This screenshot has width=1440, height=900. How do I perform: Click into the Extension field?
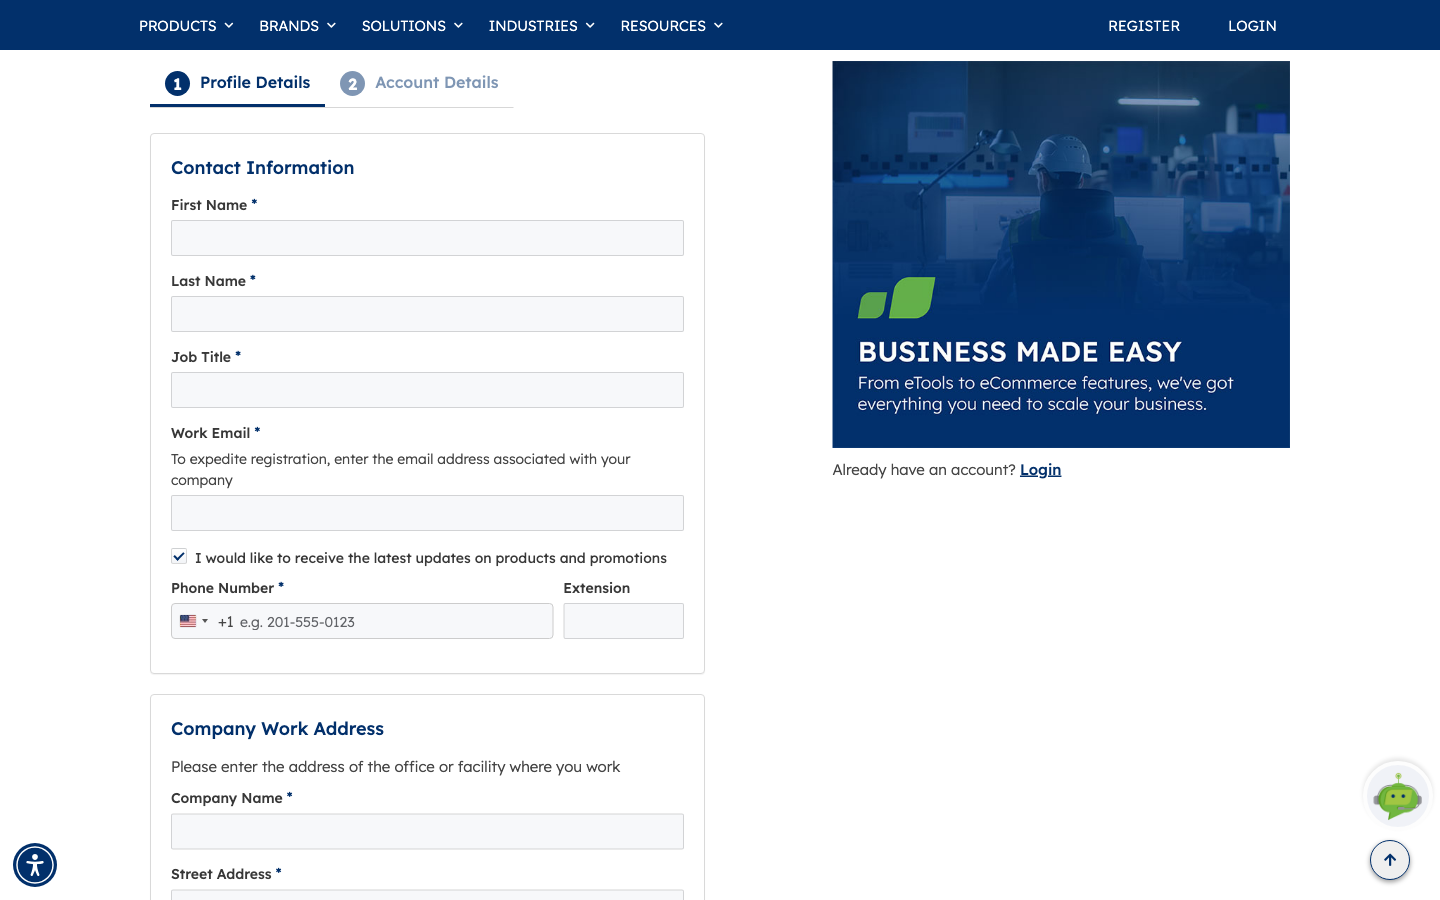(x=624, y=621)
